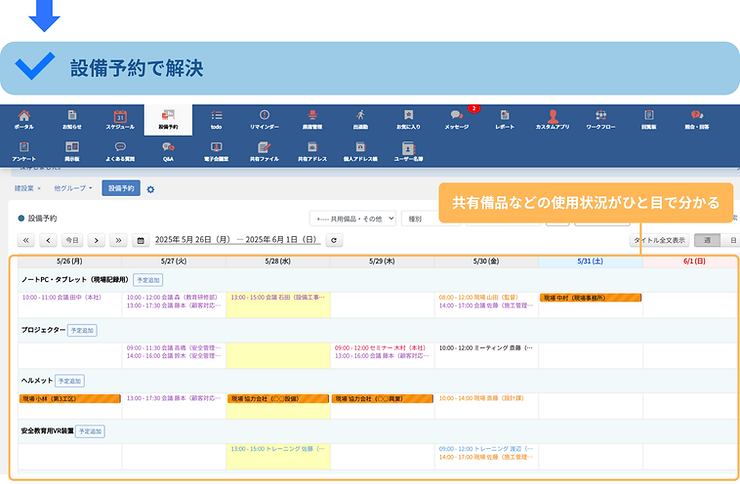Screen dimensions: 740x484
Task: Click the orange 現場 中村 booking bar
Action: pyautogui.click(x=590, y=297)
